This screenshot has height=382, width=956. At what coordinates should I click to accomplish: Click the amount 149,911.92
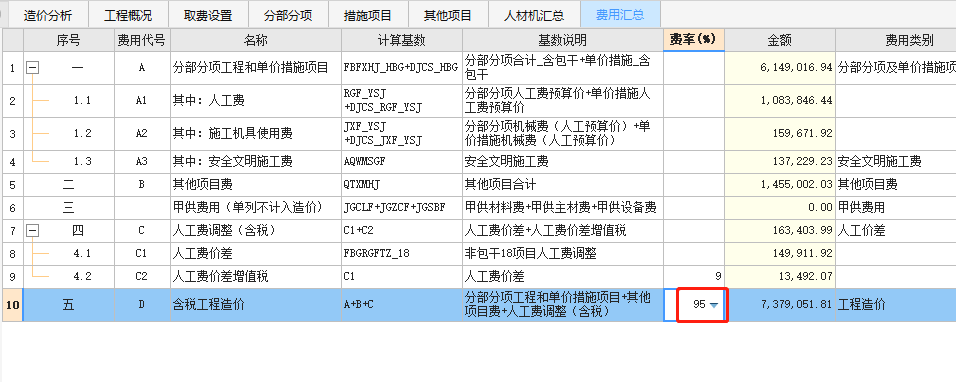(x=779, y=253)
